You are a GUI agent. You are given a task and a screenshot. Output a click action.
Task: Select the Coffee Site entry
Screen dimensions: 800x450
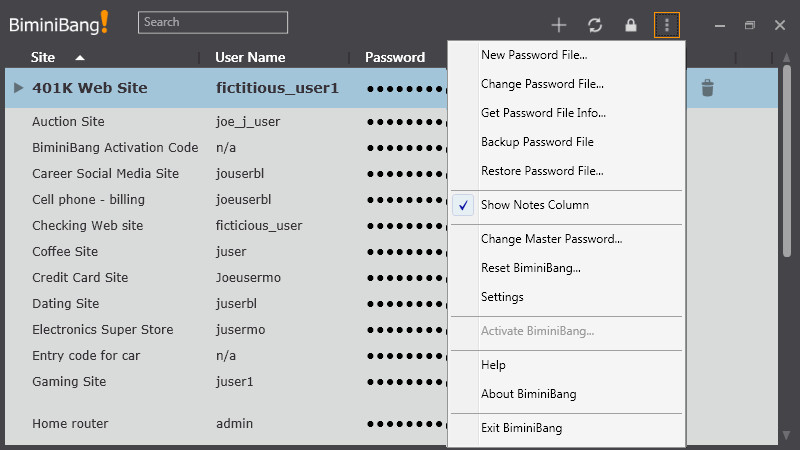tap(65, 252)
